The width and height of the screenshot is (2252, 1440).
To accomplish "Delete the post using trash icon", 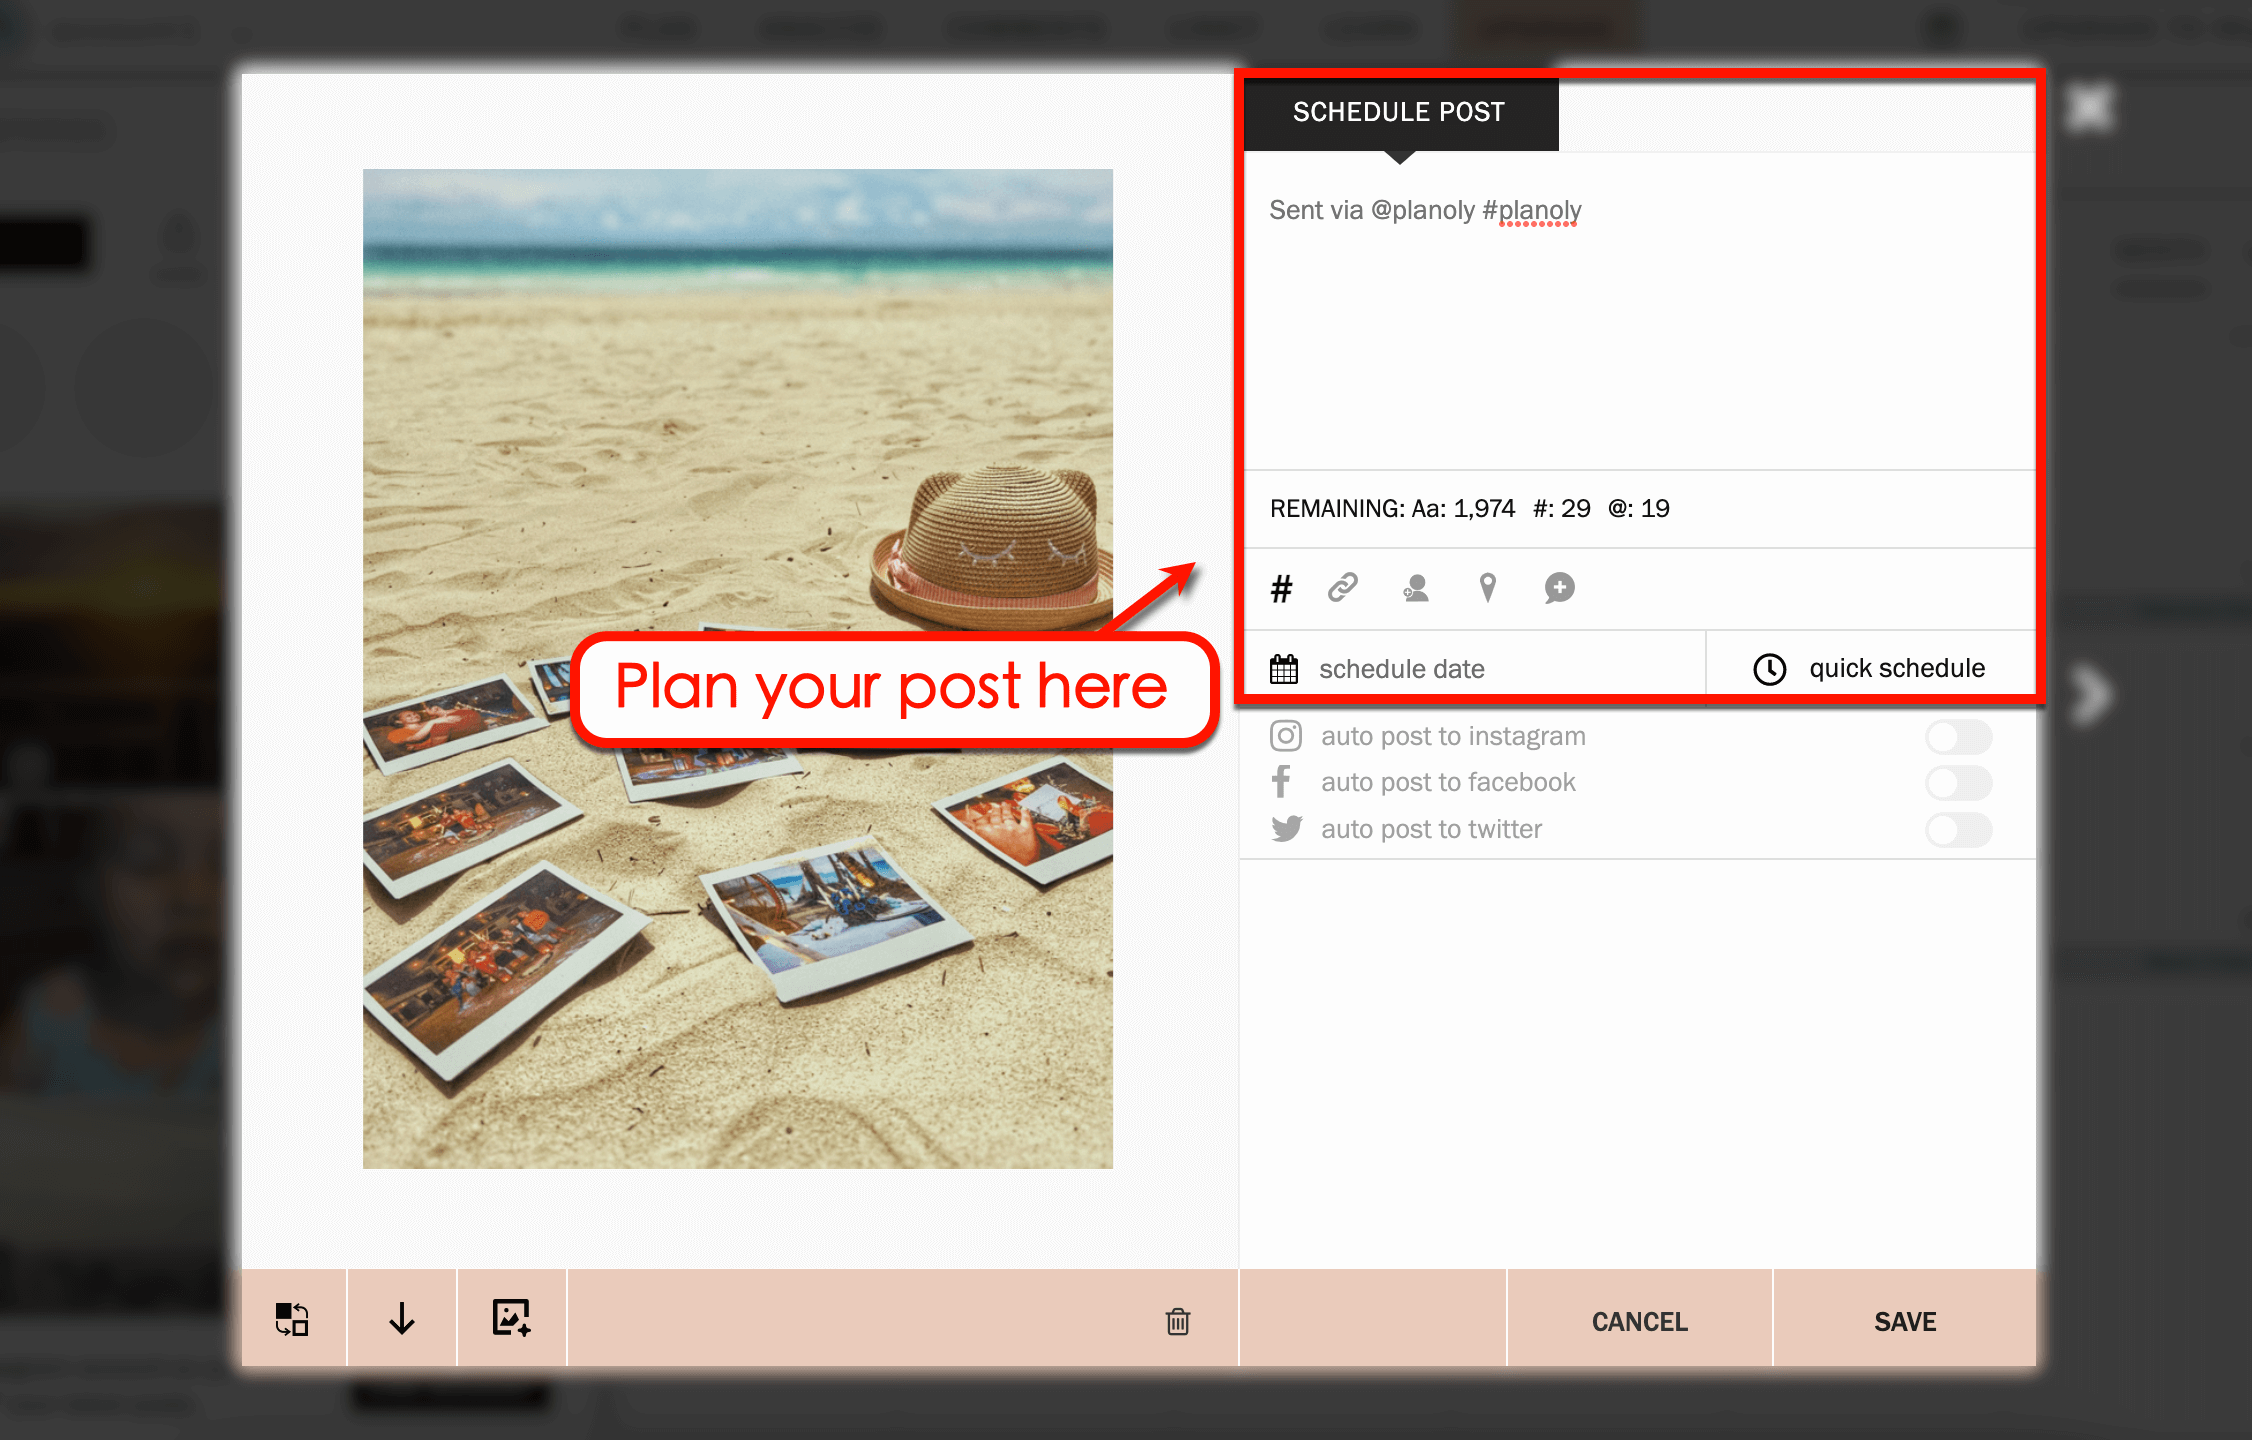I will [x=1178, y=1321].
